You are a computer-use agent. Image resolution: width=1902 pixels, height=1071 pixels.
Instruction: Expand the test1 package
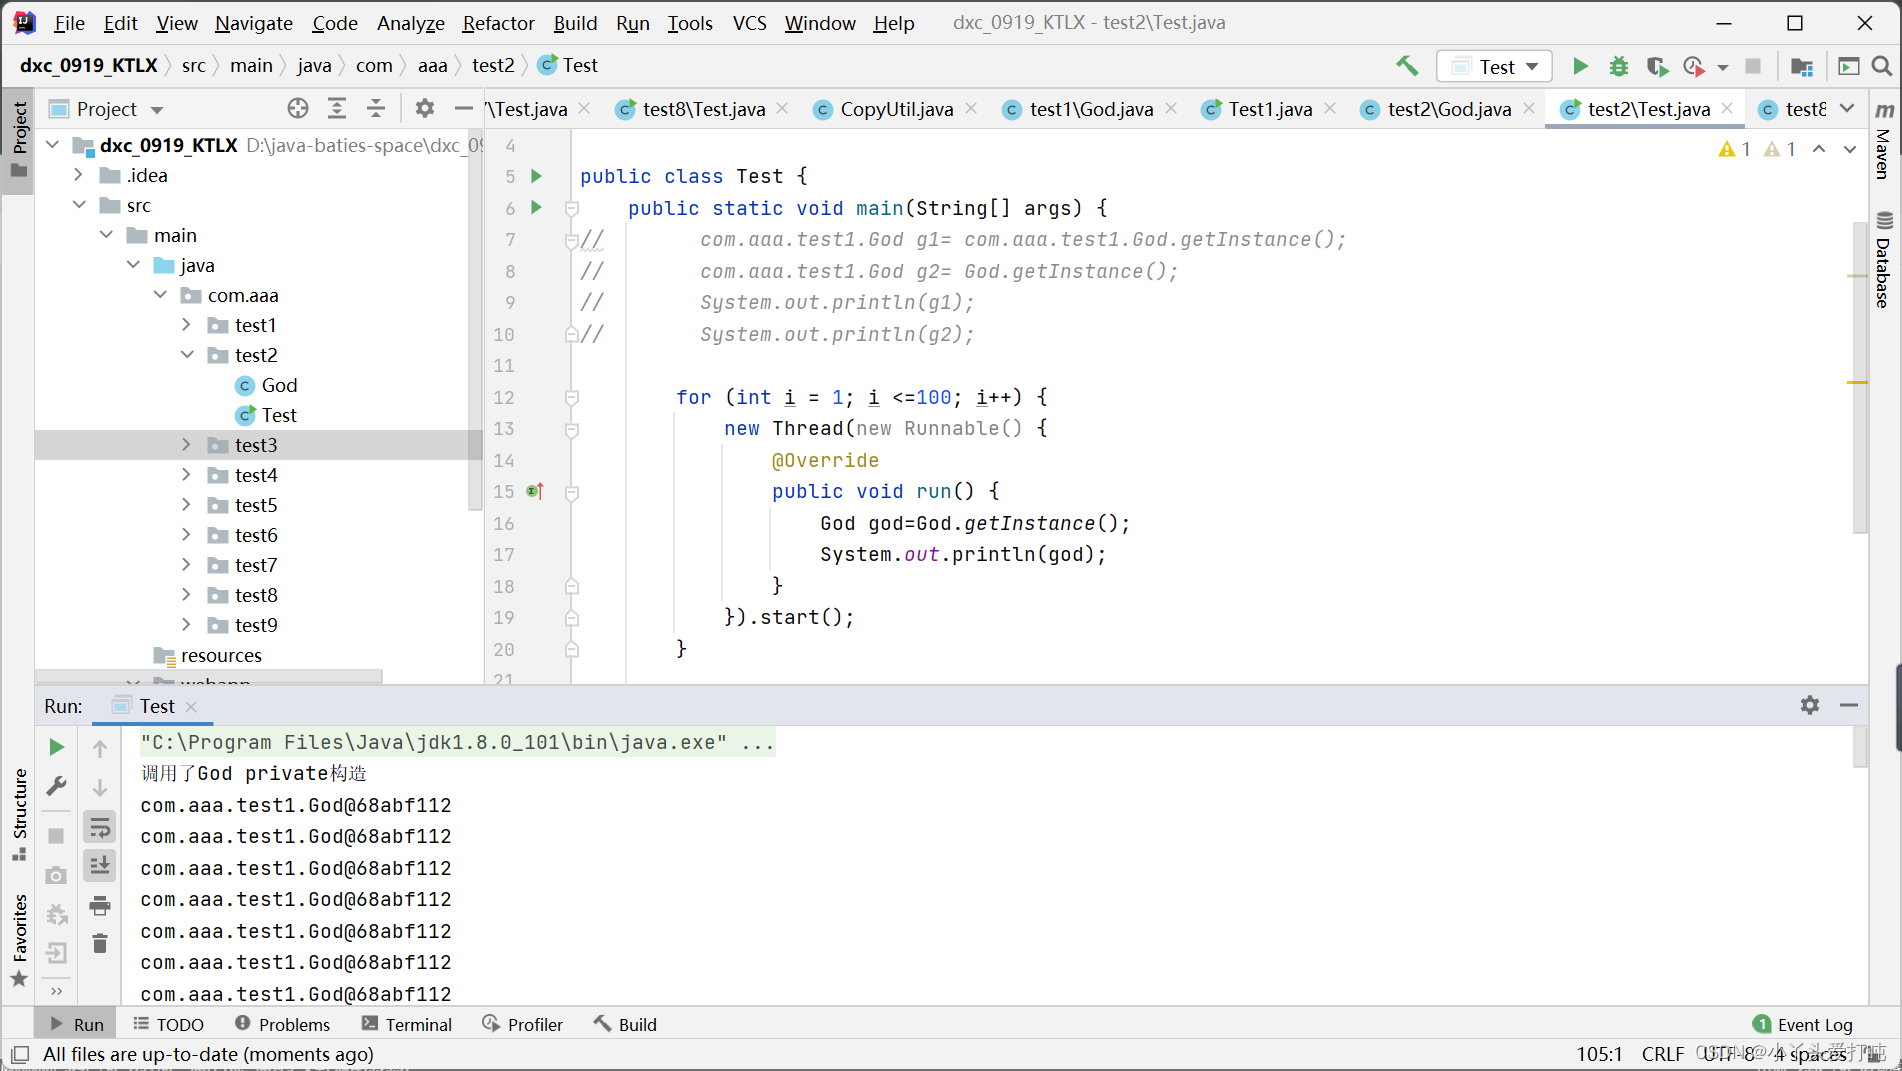coord(187,325)
